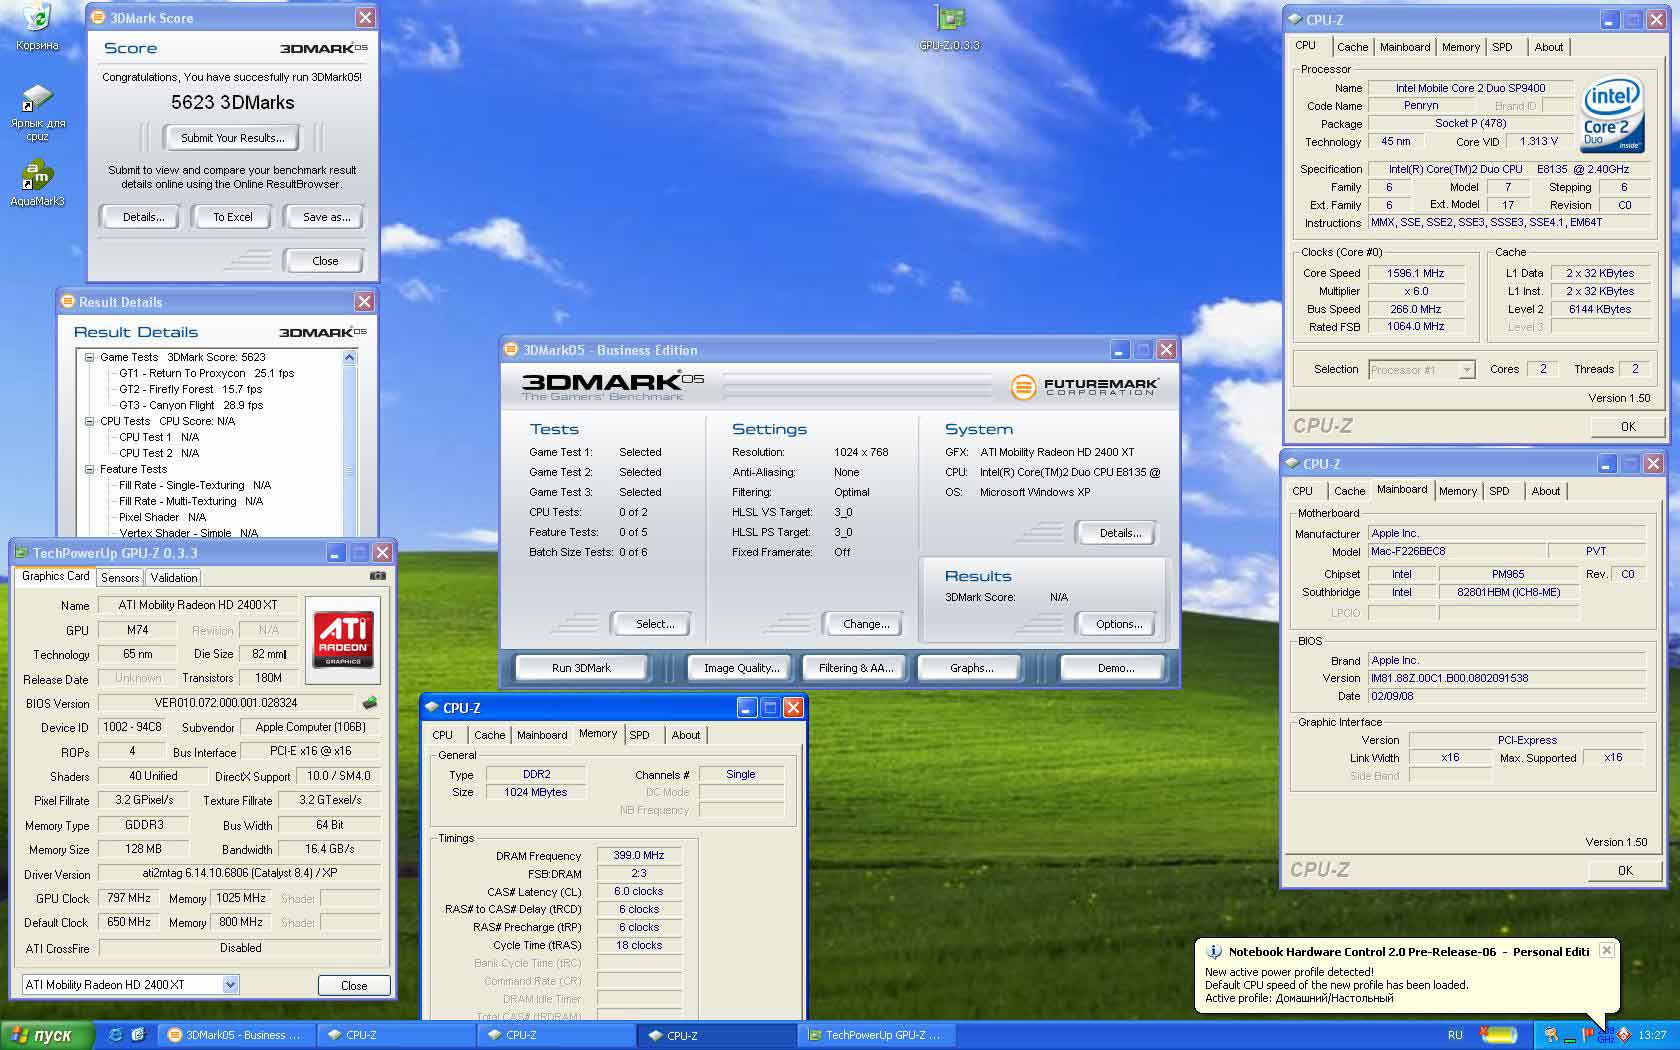The image size is (1680, 1050).
Task: Export results To Excel
Action: [x=233, y=217]
